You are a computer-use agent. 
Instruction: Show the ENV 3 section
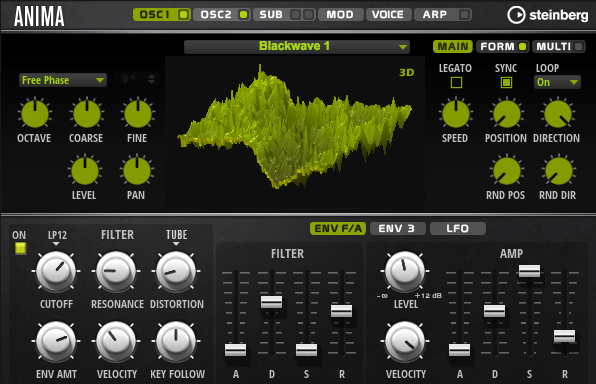pyautogui.click(x=397, y=228)
